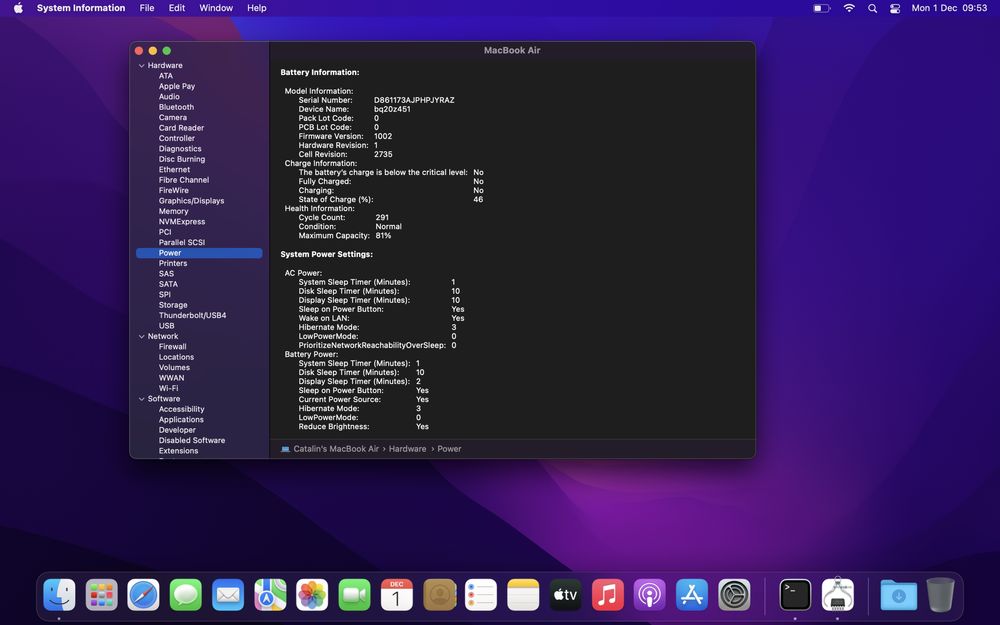Select ATA in sidebar
The image size is (1000, 625).
click(166, 76)
